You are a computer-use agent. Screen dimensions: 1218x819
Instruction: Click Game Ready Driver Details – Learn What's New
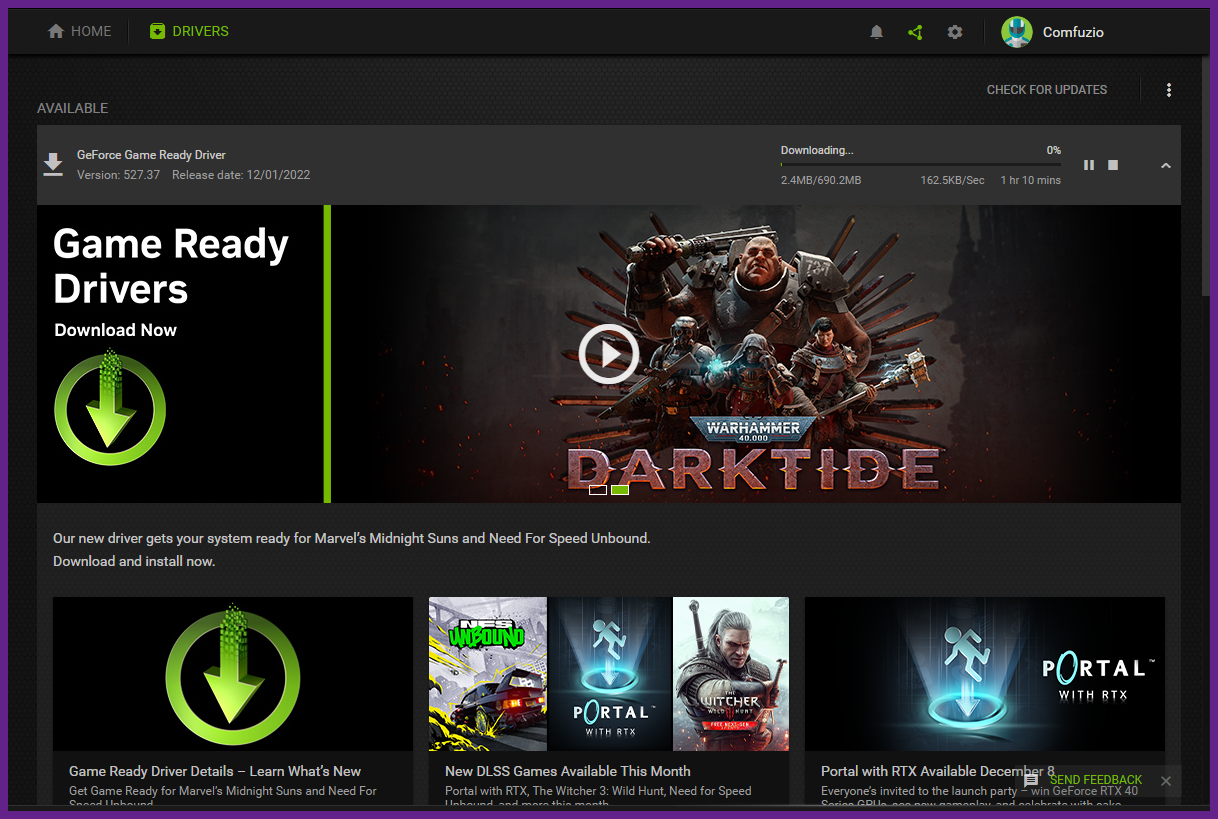tap(215, 771)
